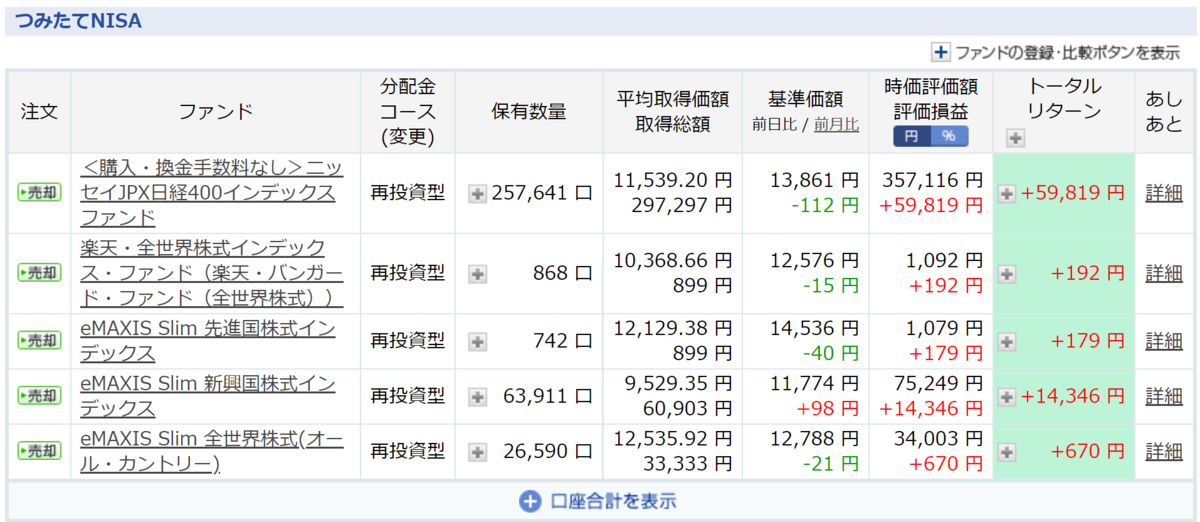Expand total return details for +59,819 円
The width and height of the screenshot is (1200, 522).
[1007, 193]
